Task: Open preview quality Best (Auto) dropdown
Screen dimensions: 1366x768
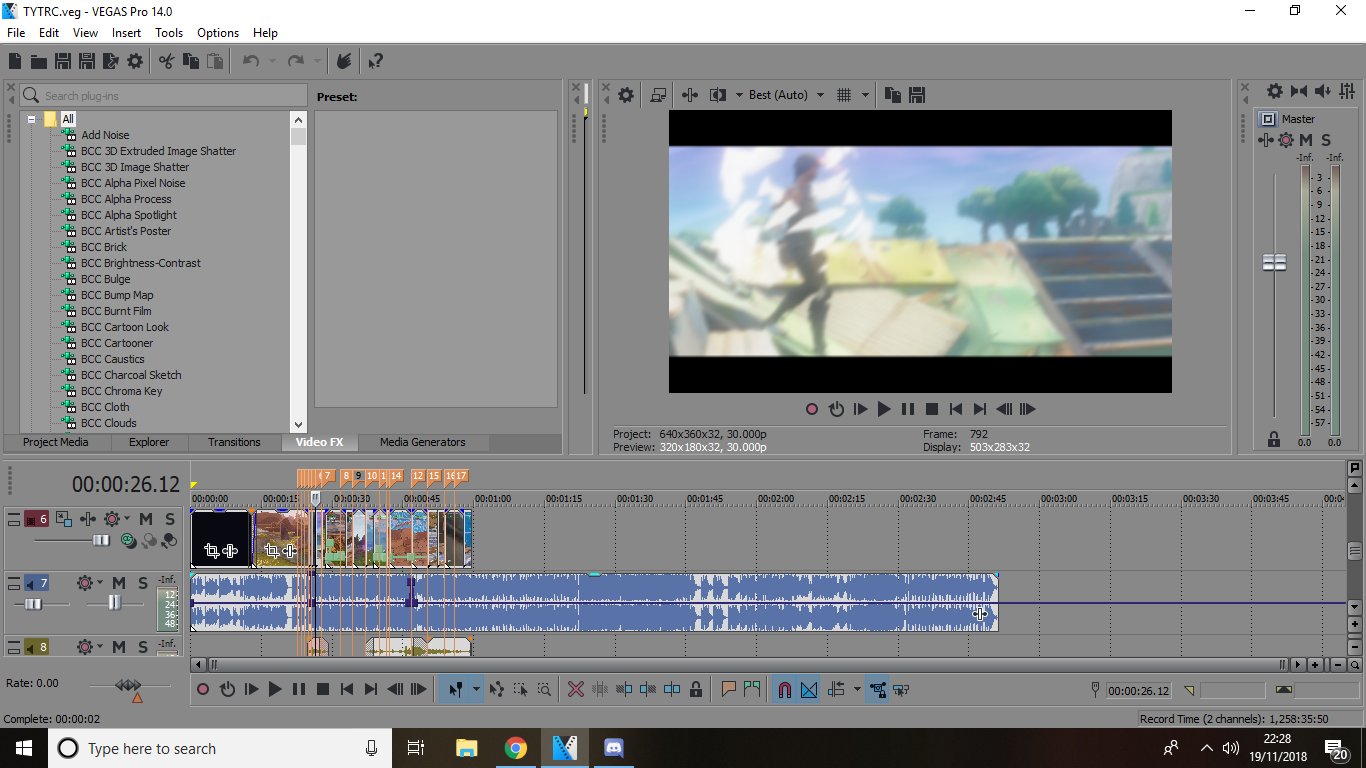Action: tap(820, 95)
